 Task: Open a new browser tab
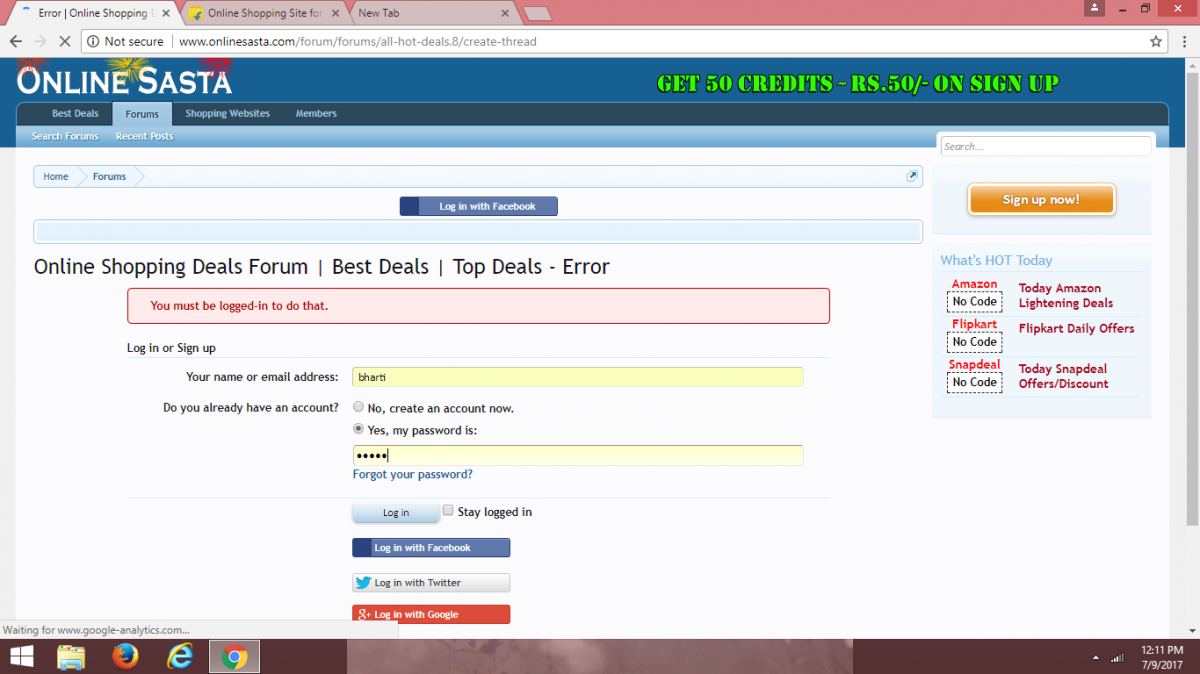pos(538,14)
